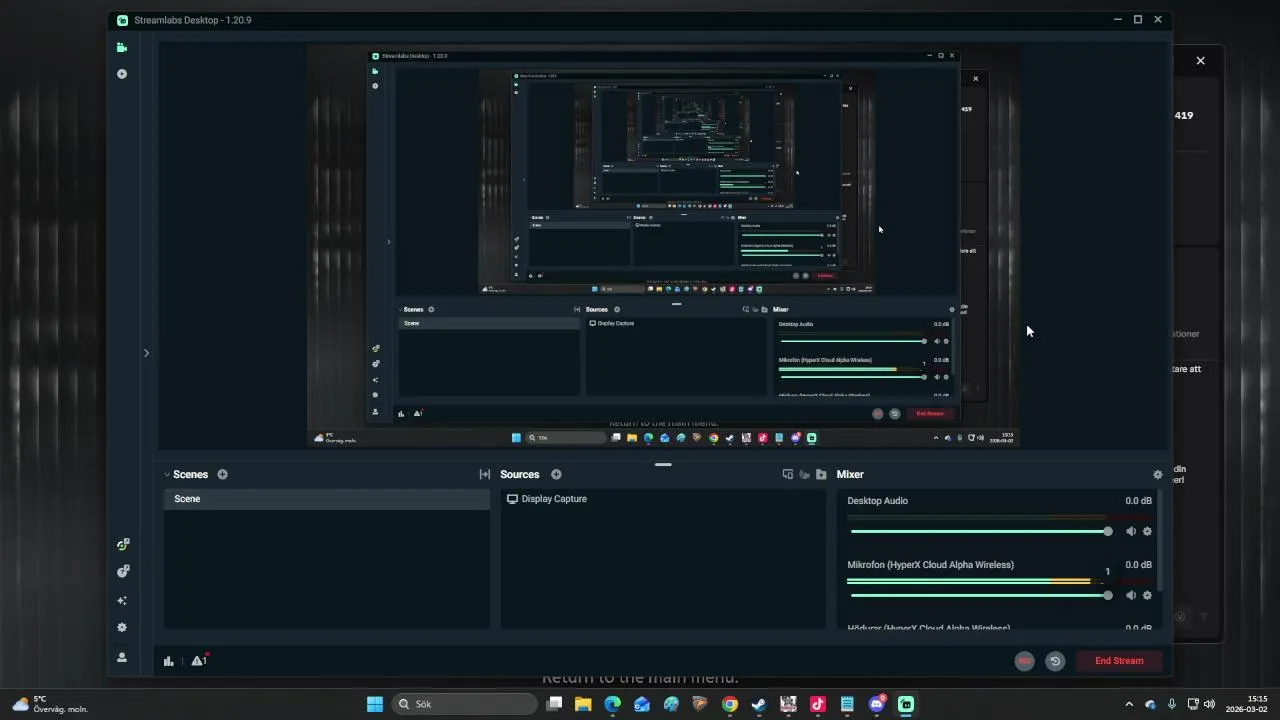Open the account profile icon in sidebar
The height and width of the screenshot is (720, 1280).
[x=122, y=658]
